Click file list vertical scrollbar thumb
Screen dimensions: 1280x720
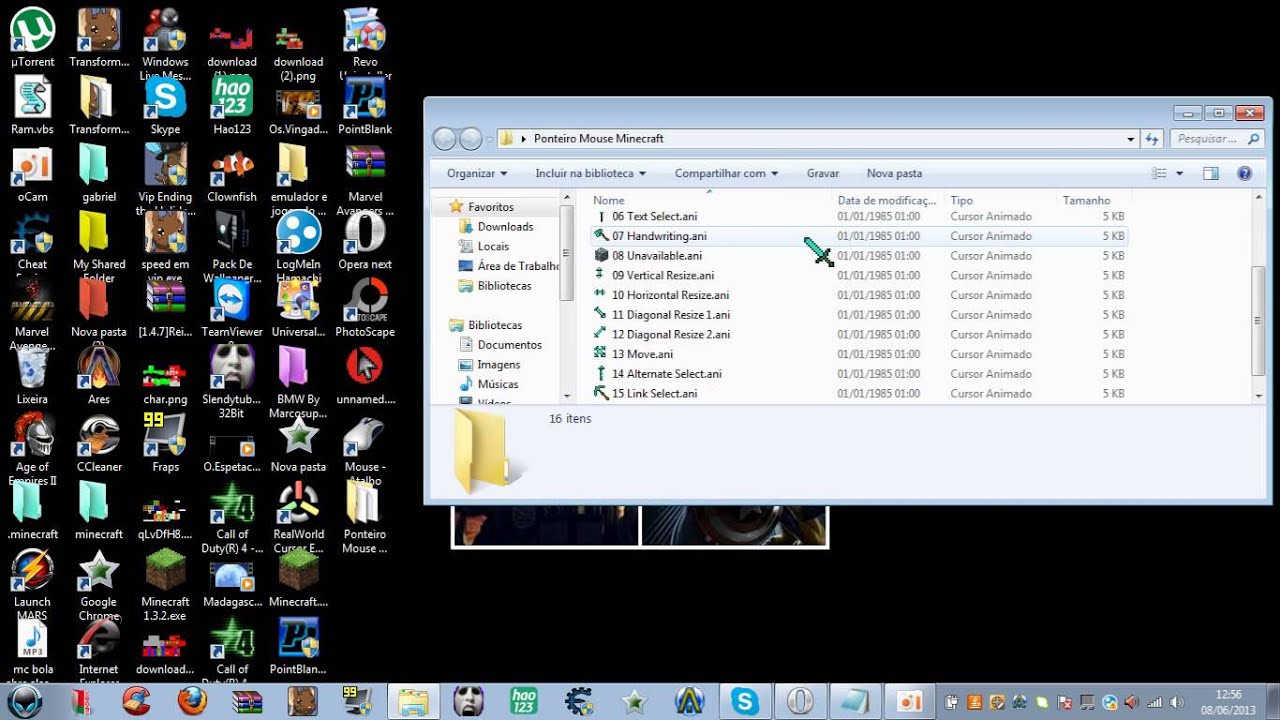tap(1258, 322)
